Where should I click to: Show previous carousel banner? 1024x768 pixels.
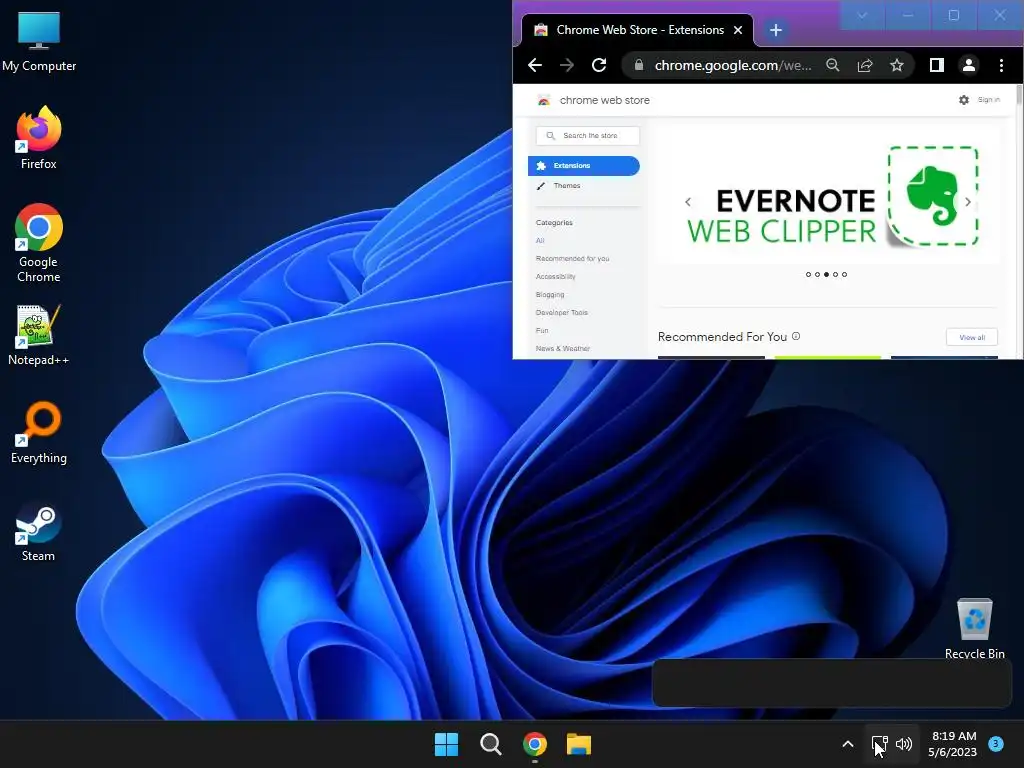688,202
